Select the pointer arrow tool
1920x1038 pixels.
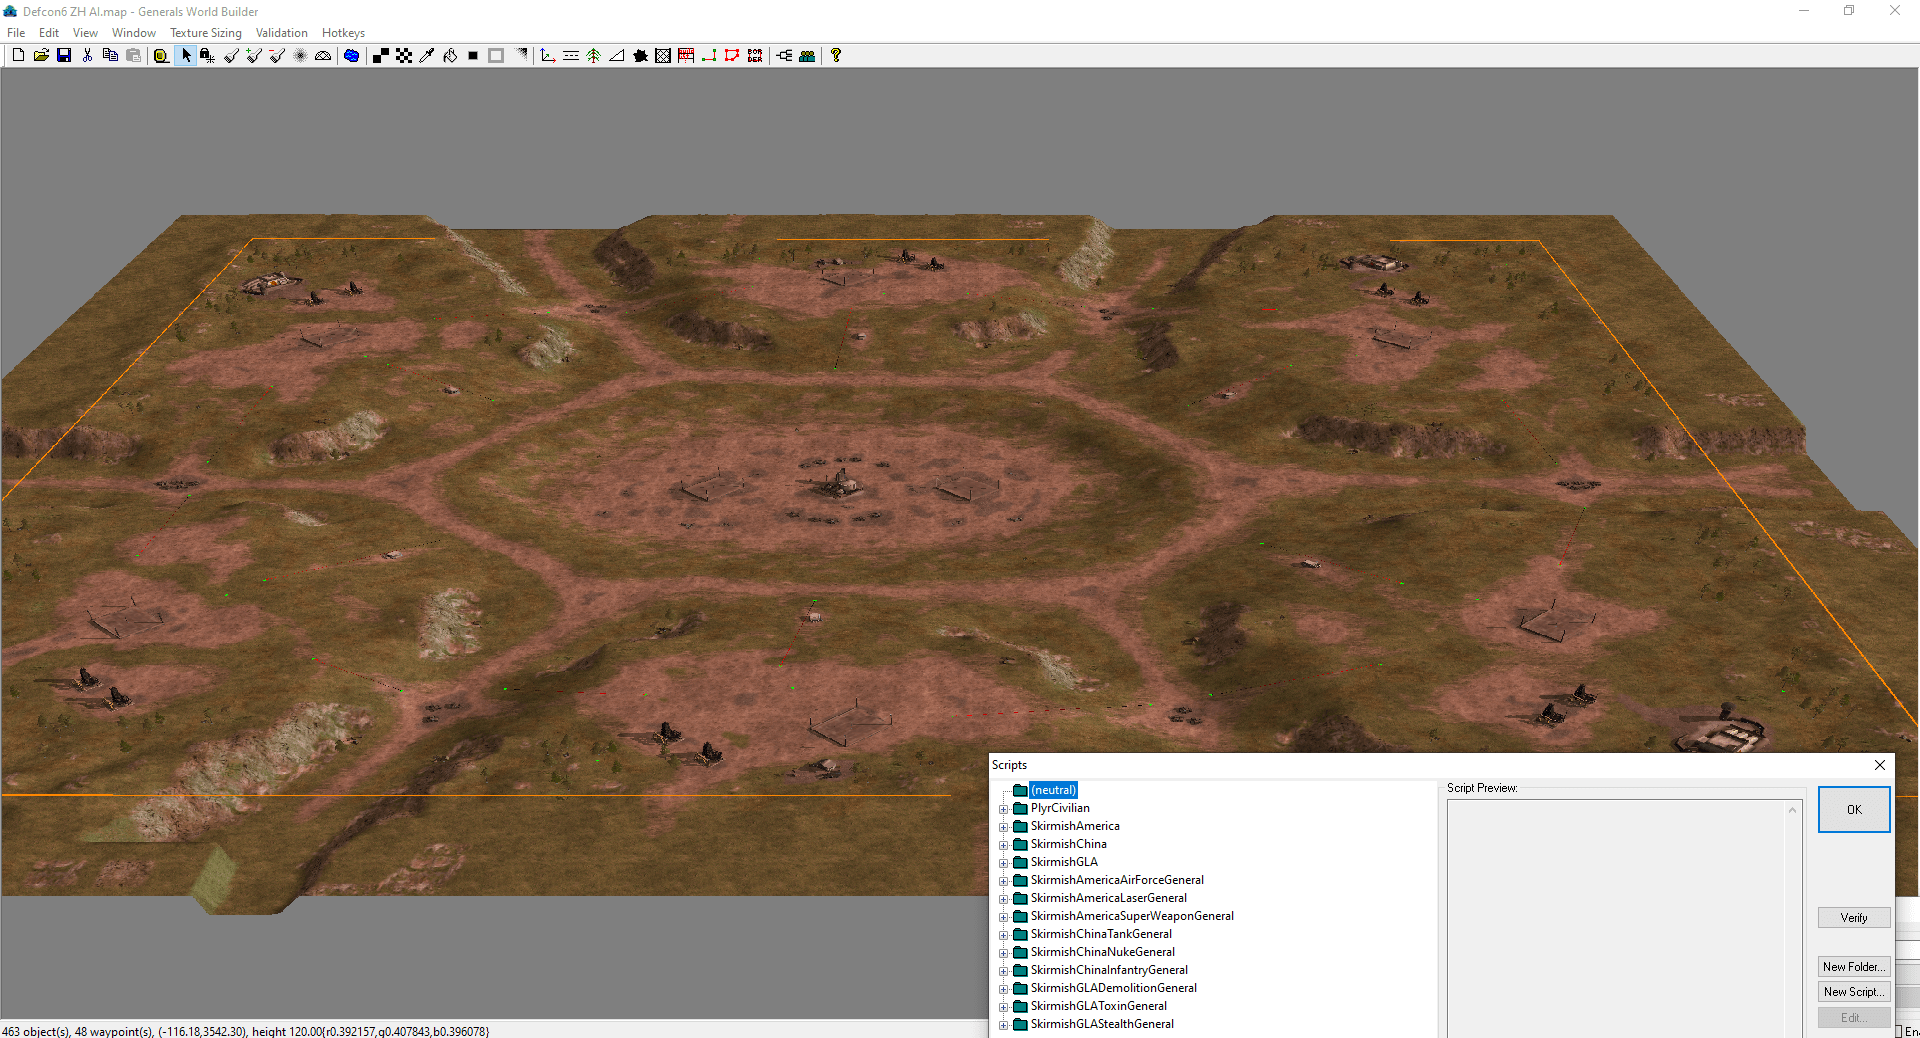tap(186, 56)
